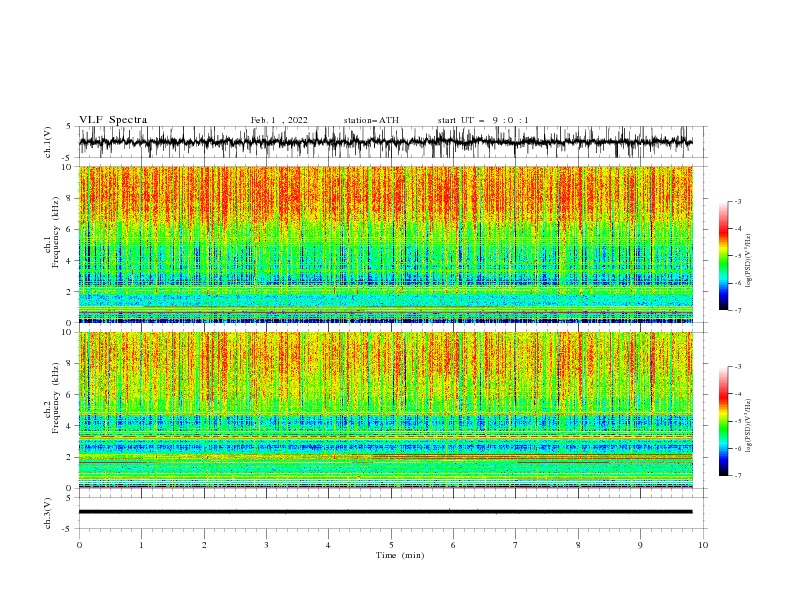The width and height of the screenshot is (792, 612).
Task: Click the time axis tick label 8
Action: (x=578, y=545)
